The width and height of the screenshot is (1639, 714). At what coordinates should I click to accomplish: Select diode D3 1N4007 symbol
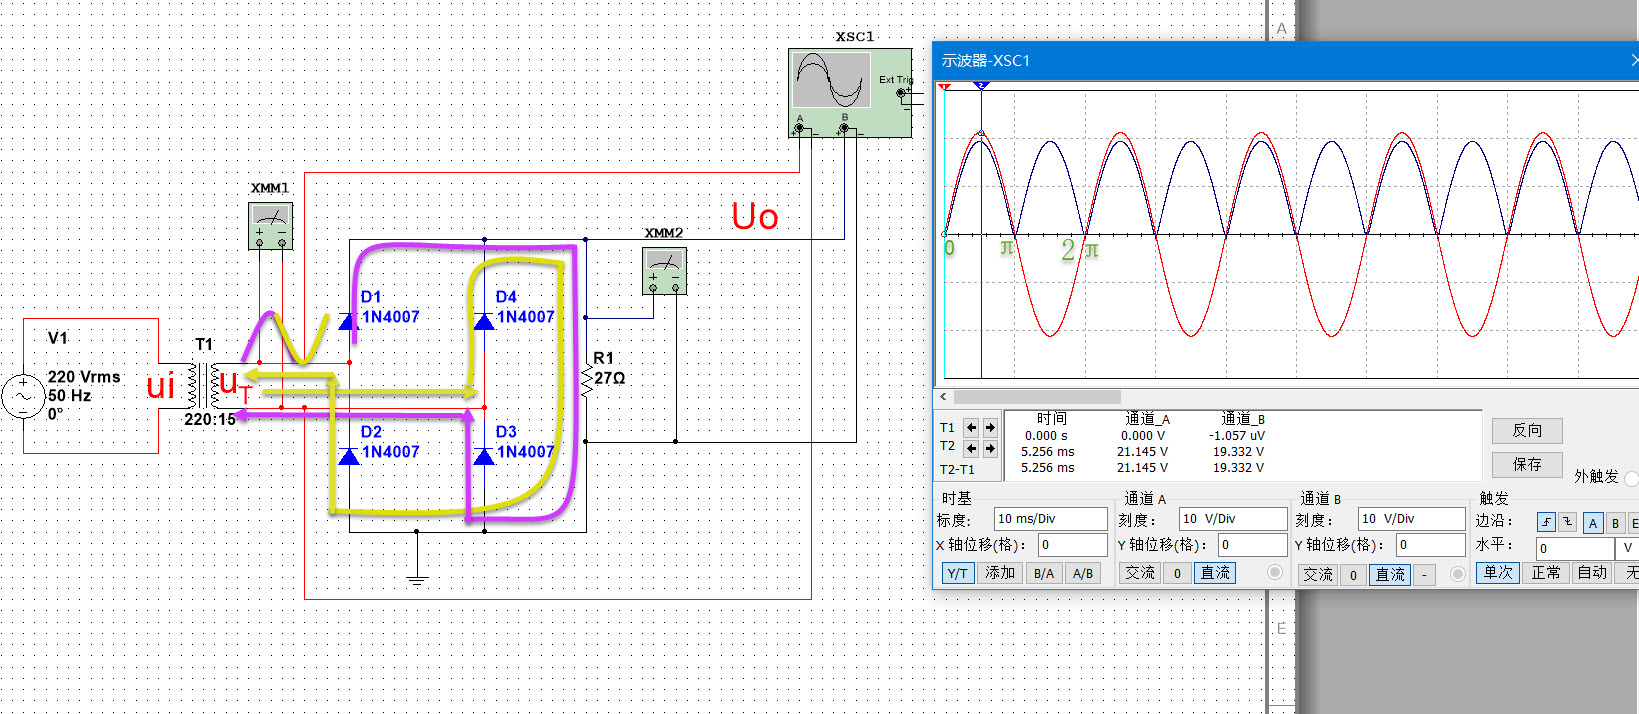484,456
